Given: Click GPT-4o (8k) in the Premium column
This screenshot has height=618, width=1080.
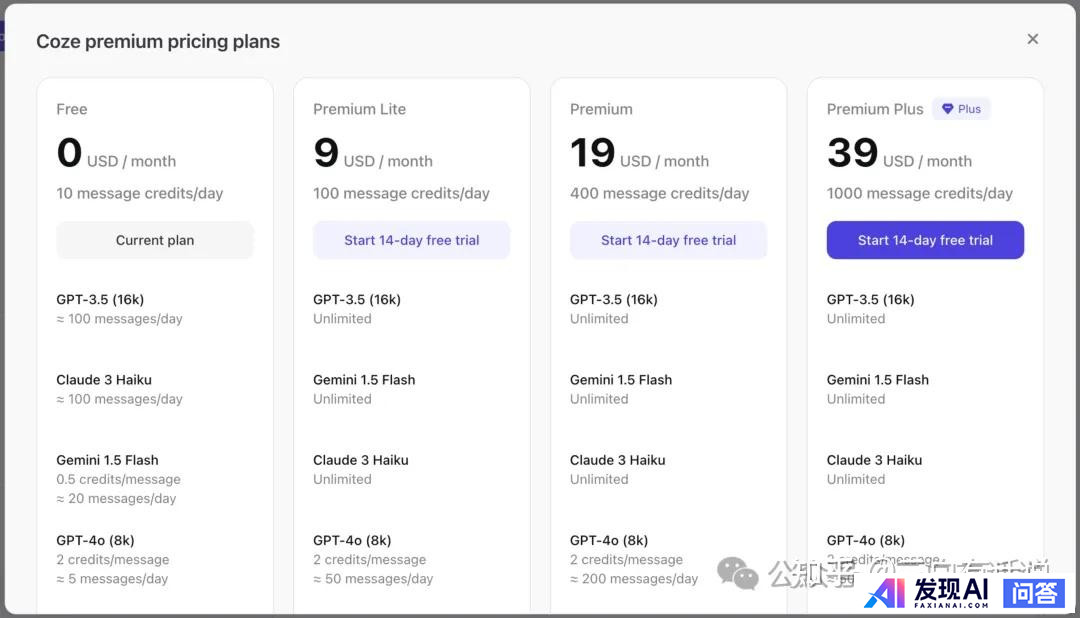Looking at the screenshot, I should coord(609,540).
